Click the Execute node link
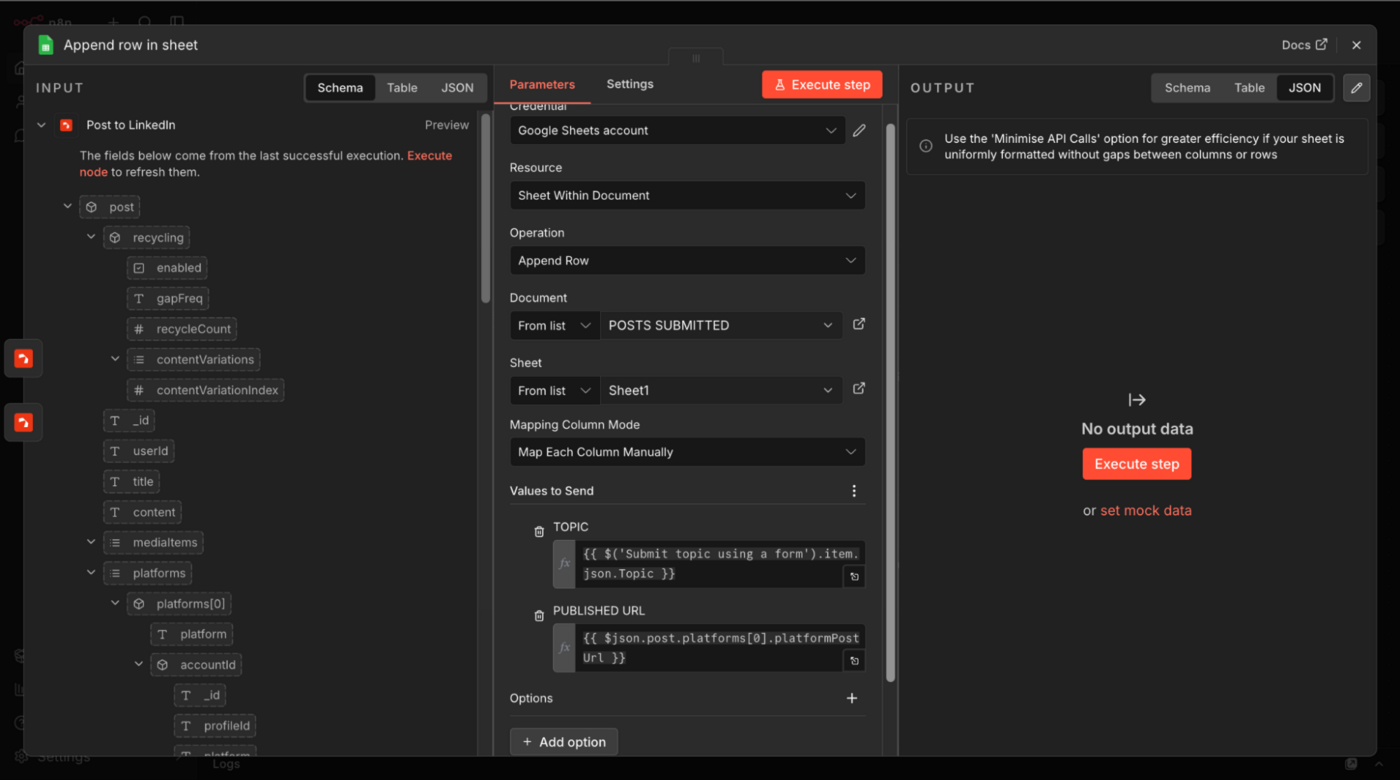The image size is (1400, 780). point(429,156)
